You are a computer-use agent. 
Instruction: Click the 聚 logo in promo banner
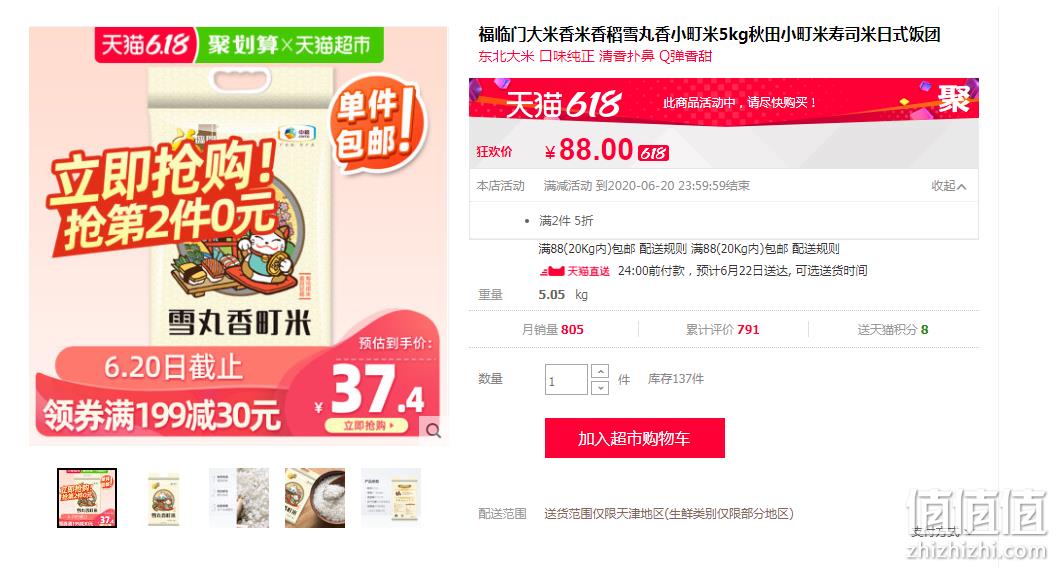(954, 100)
